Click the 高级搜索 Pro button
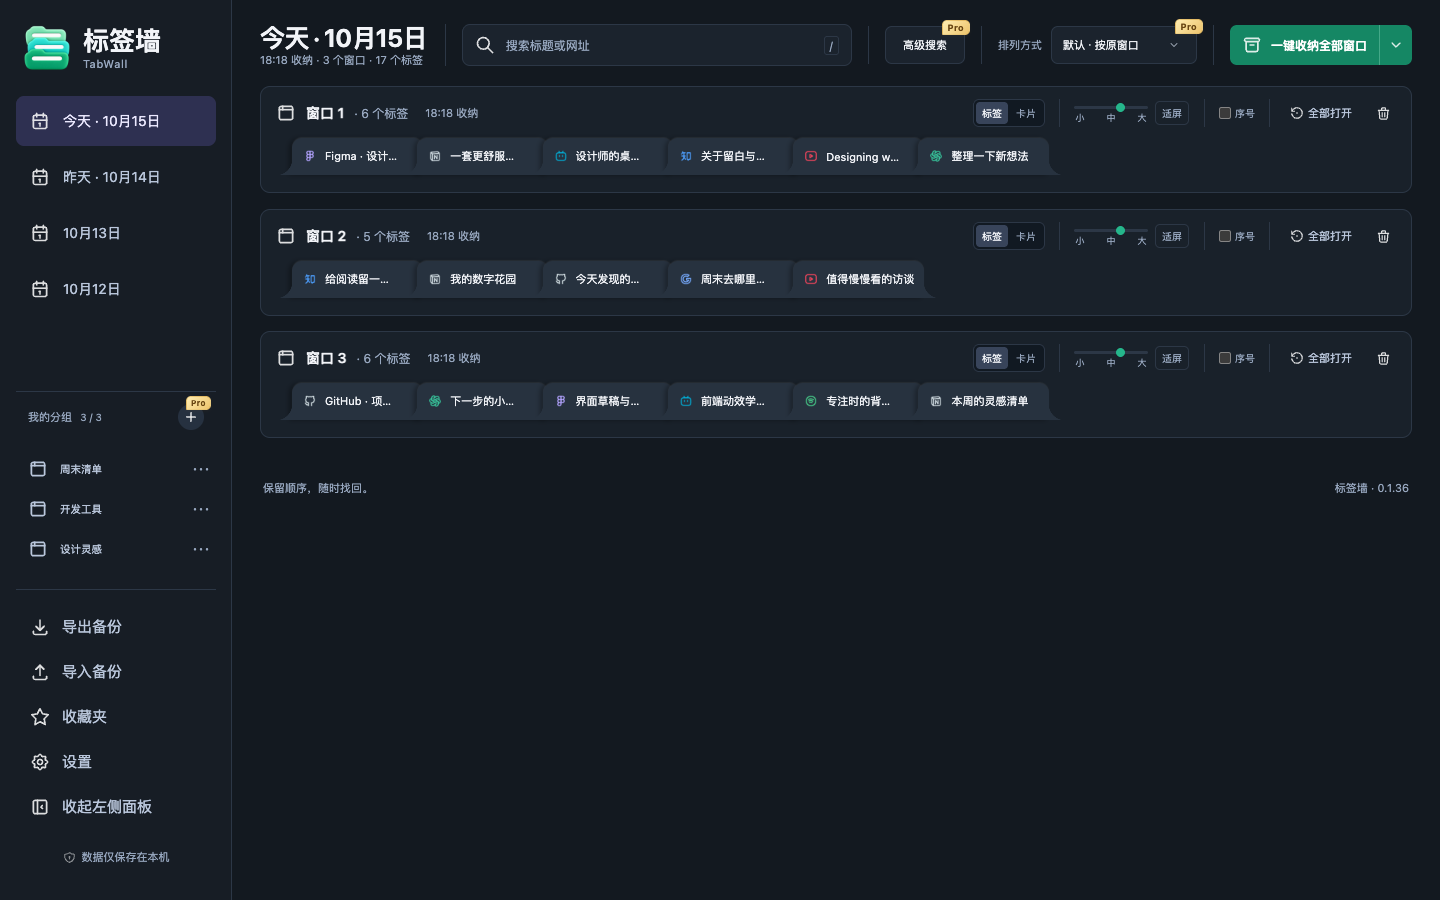This screenshot has width=1440, height=900. (925, 45)
